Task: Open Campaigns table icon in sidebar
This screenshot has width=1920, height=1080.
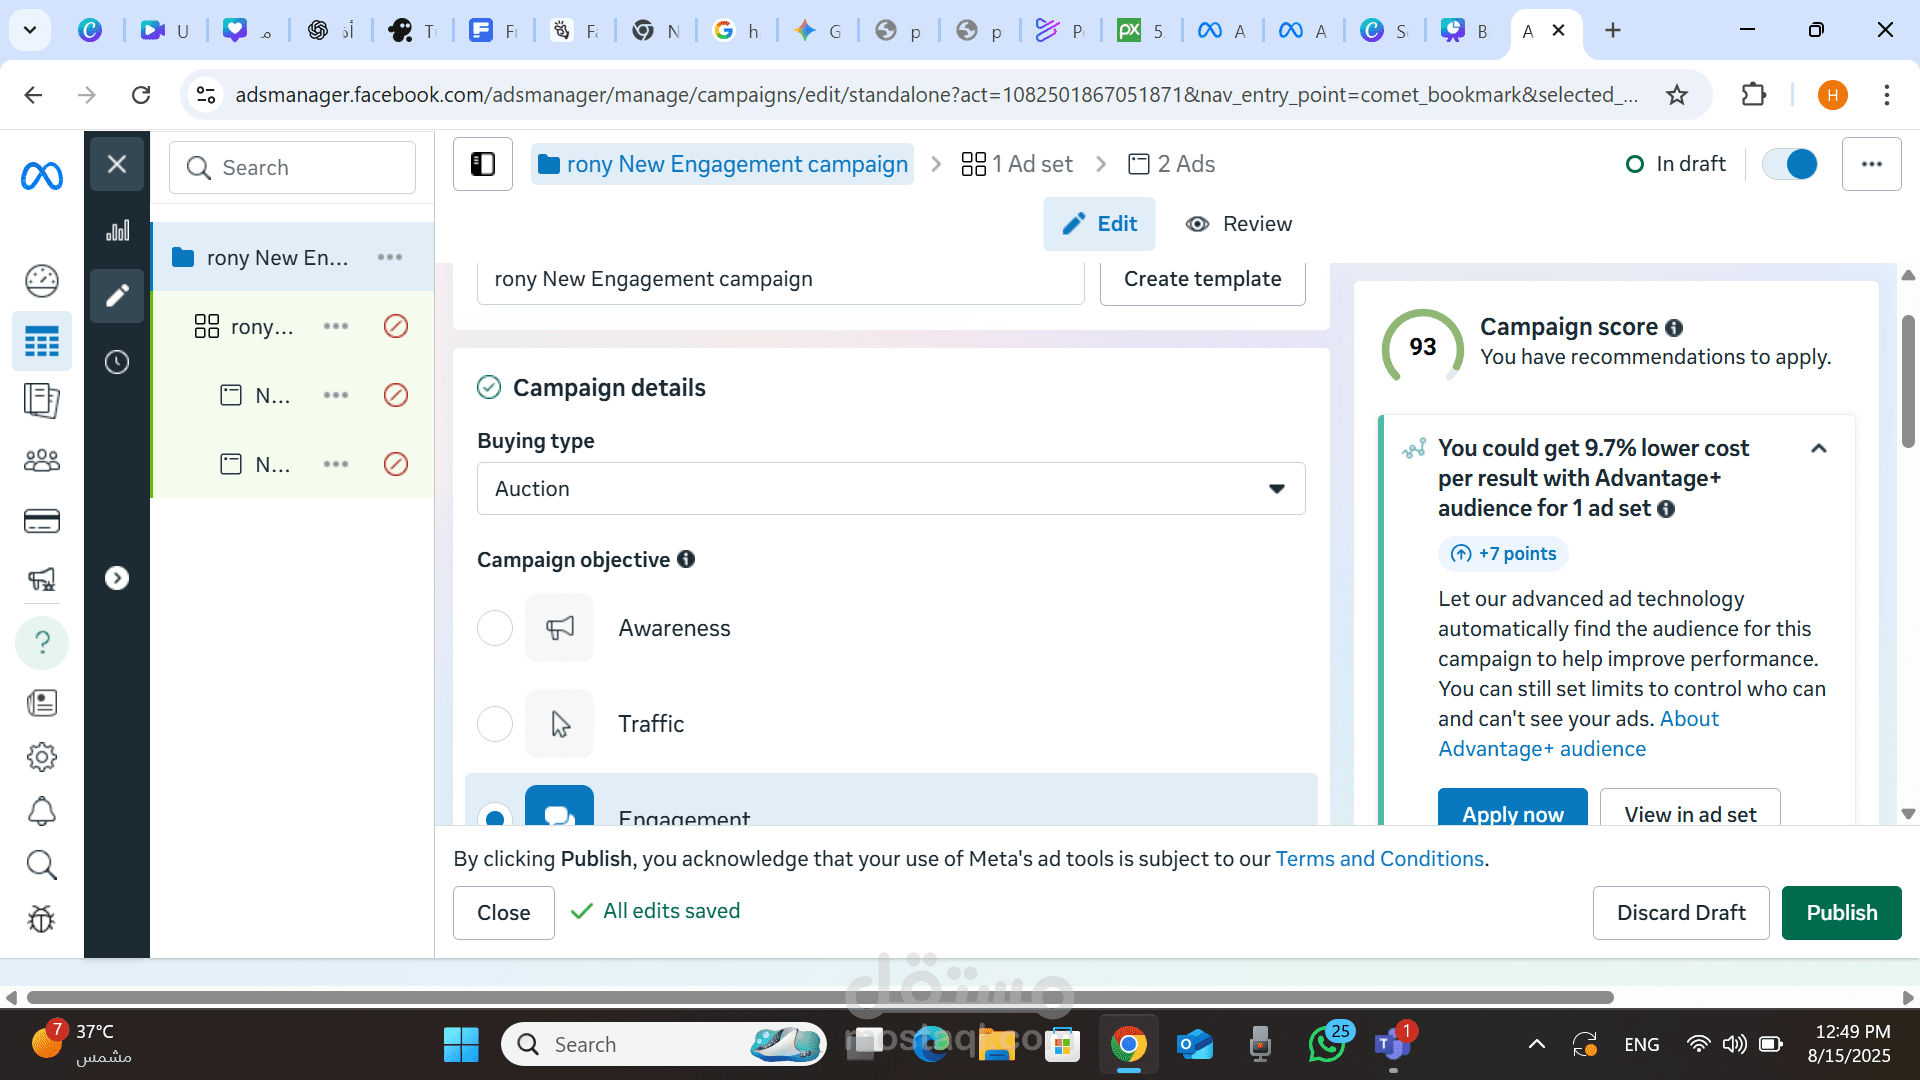Action: pyautogui.click(x=42, y=342)
